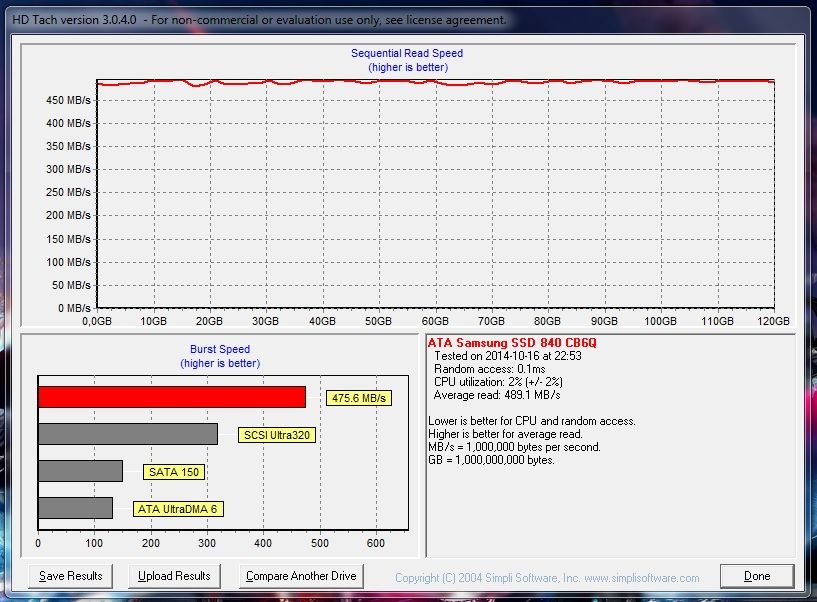This screenshot has width=817, height=602.
Task: Click the Average read: 489.1 MB/s line
Action: pyautogui.click(x=497, y=395)
